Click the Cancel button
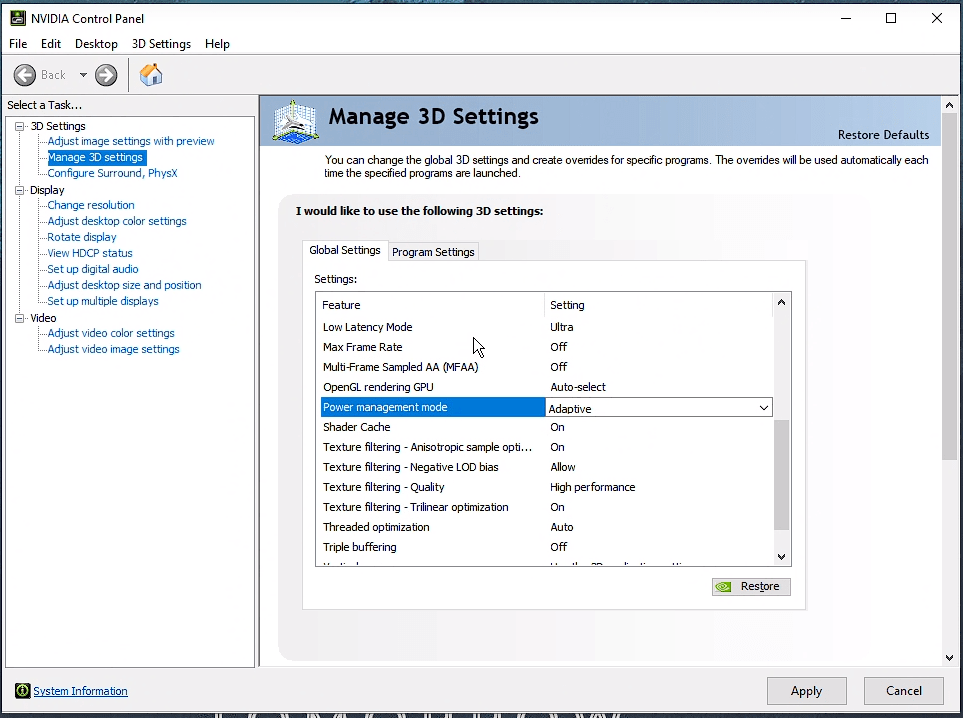The image size is (963, 718). 903,691
